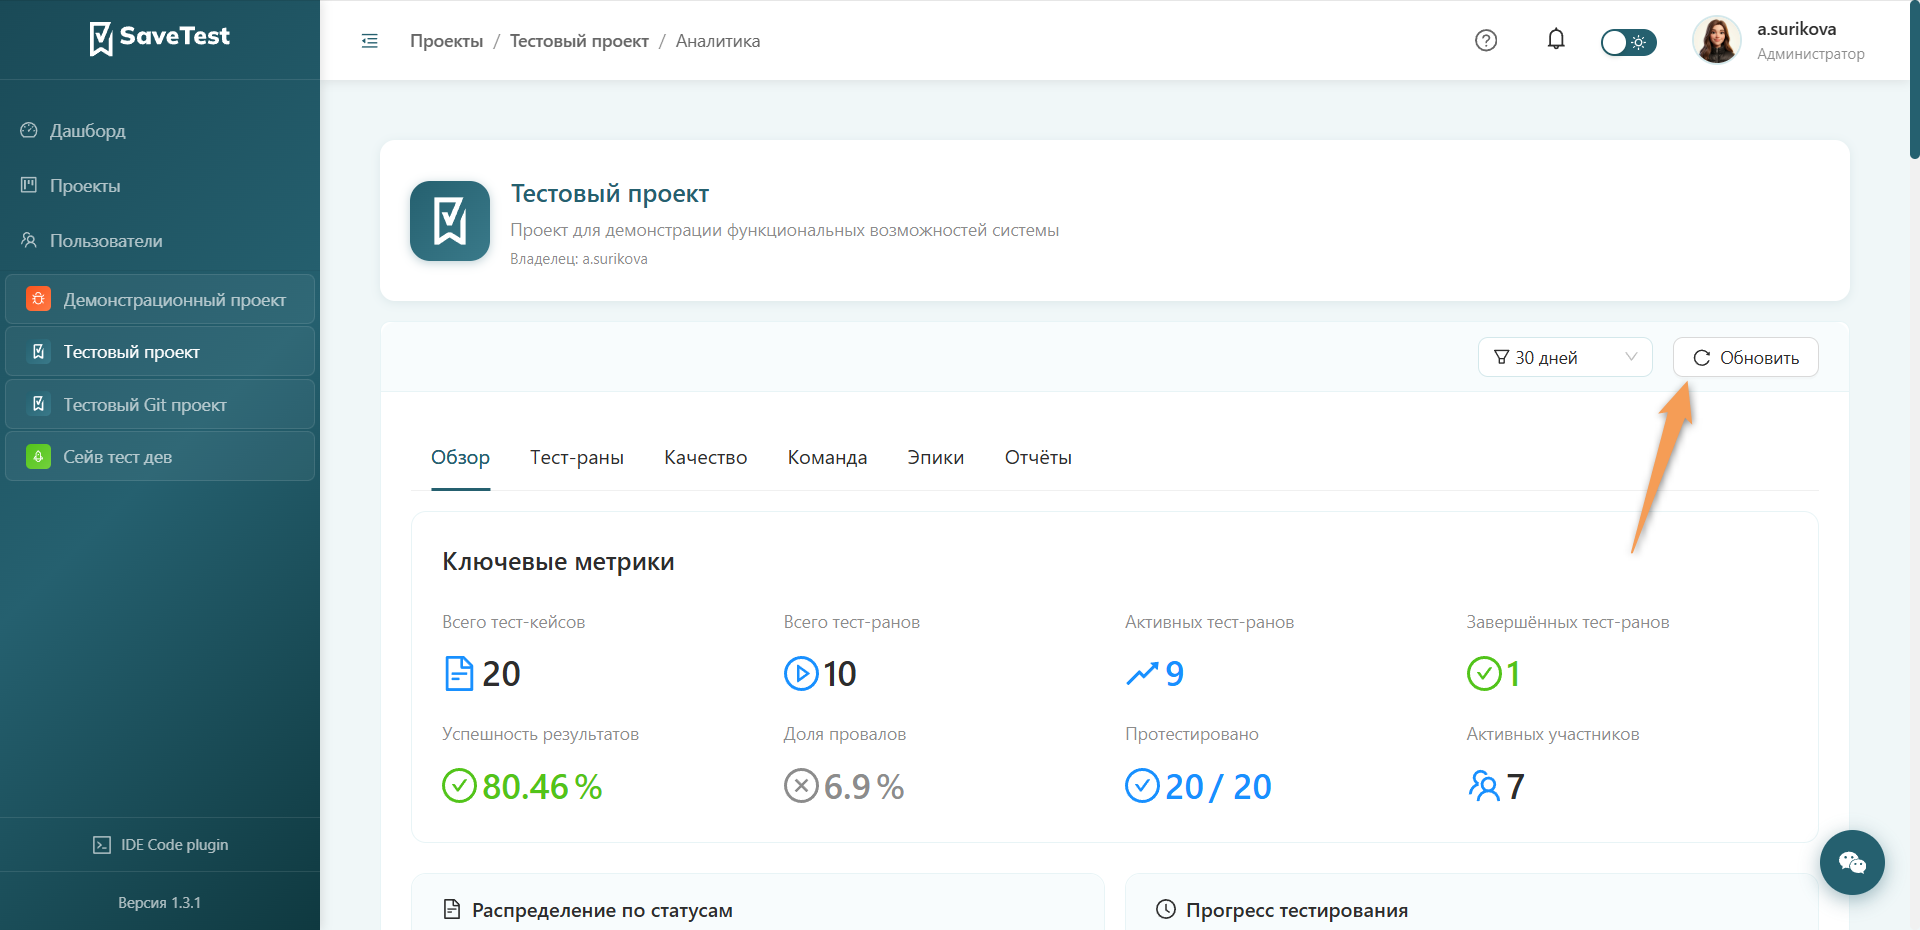This screenshot has width=1920, height=930.
Task: Click the test-cases document icon
Action: (459, 673)
